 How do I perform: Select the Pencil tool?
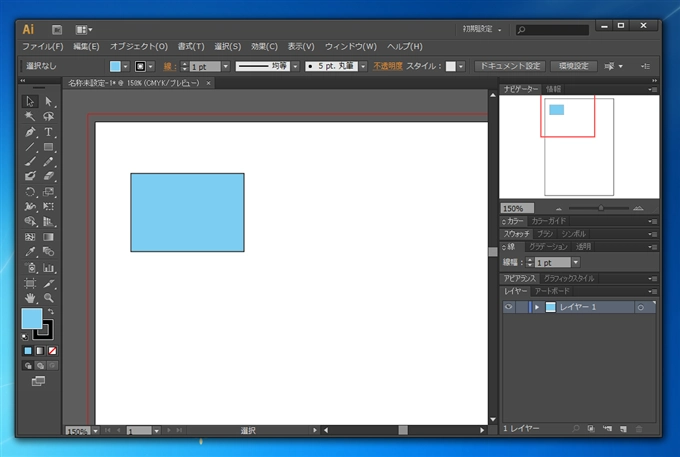pyautogui.click(x=48, y=162)
